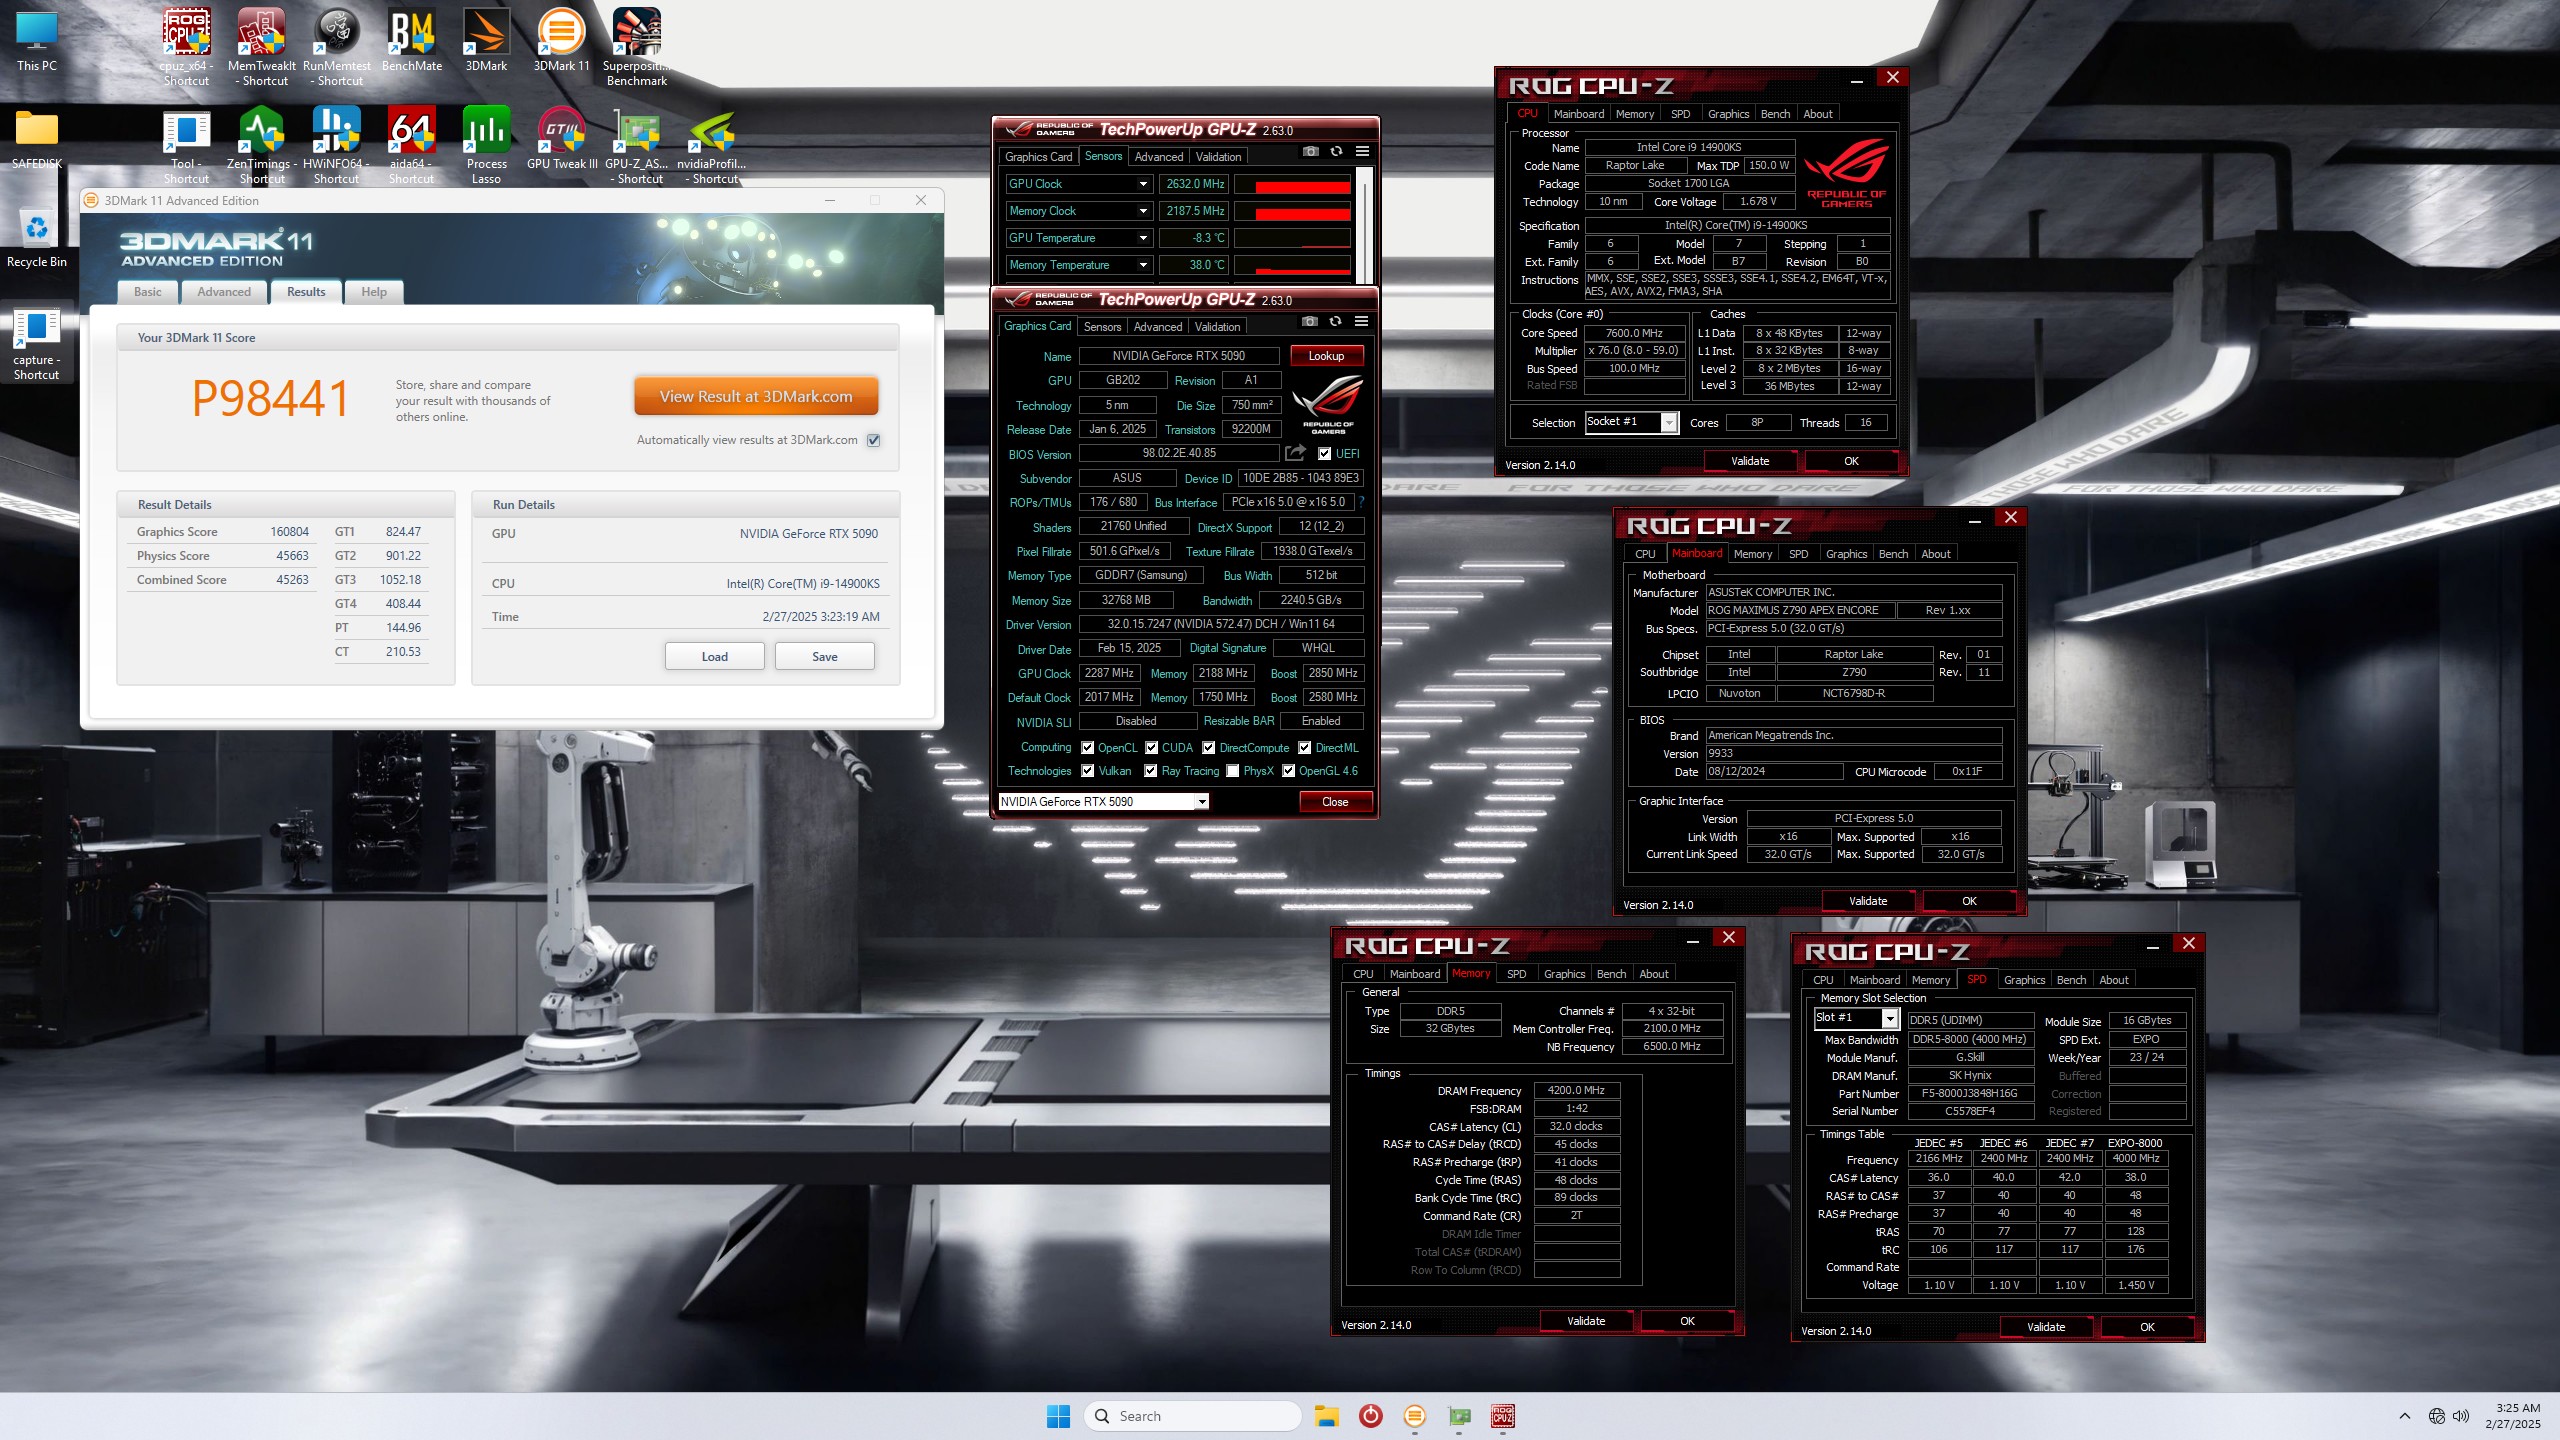Click the clock and date in system tray

2512,1416
